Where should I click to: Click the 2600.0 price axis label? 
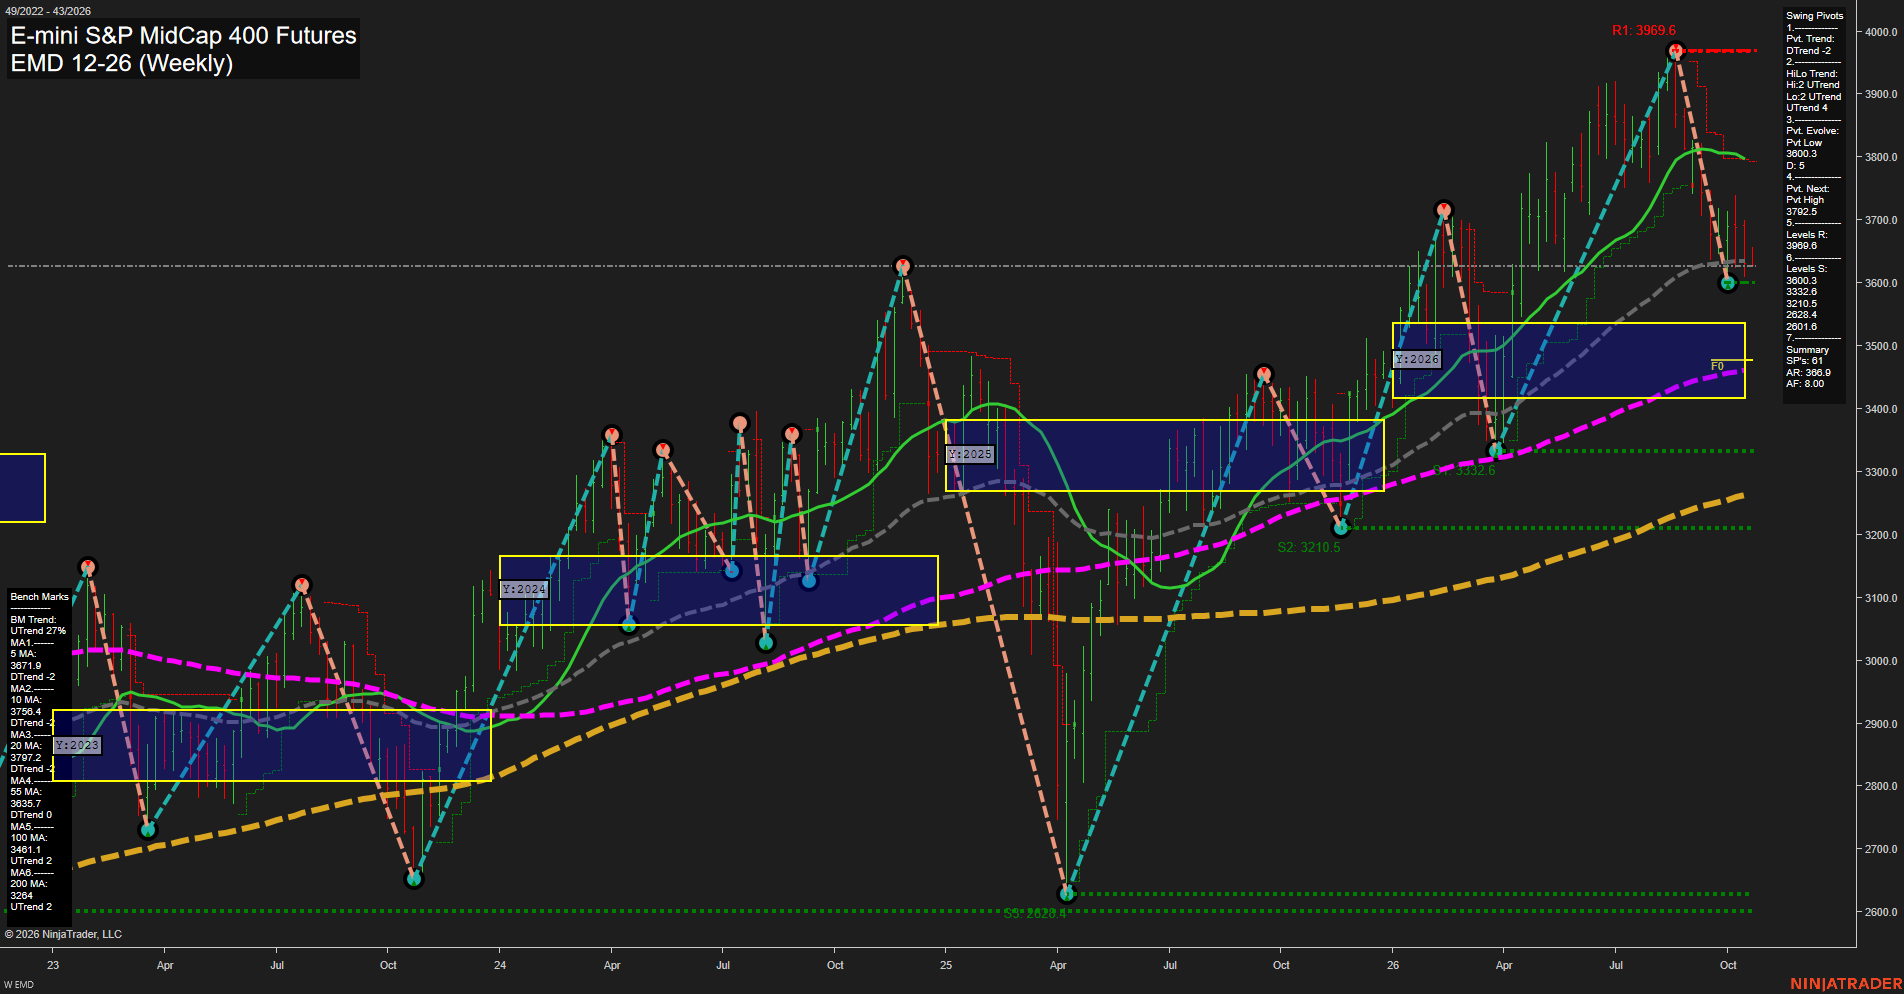tap(1881, 913)
